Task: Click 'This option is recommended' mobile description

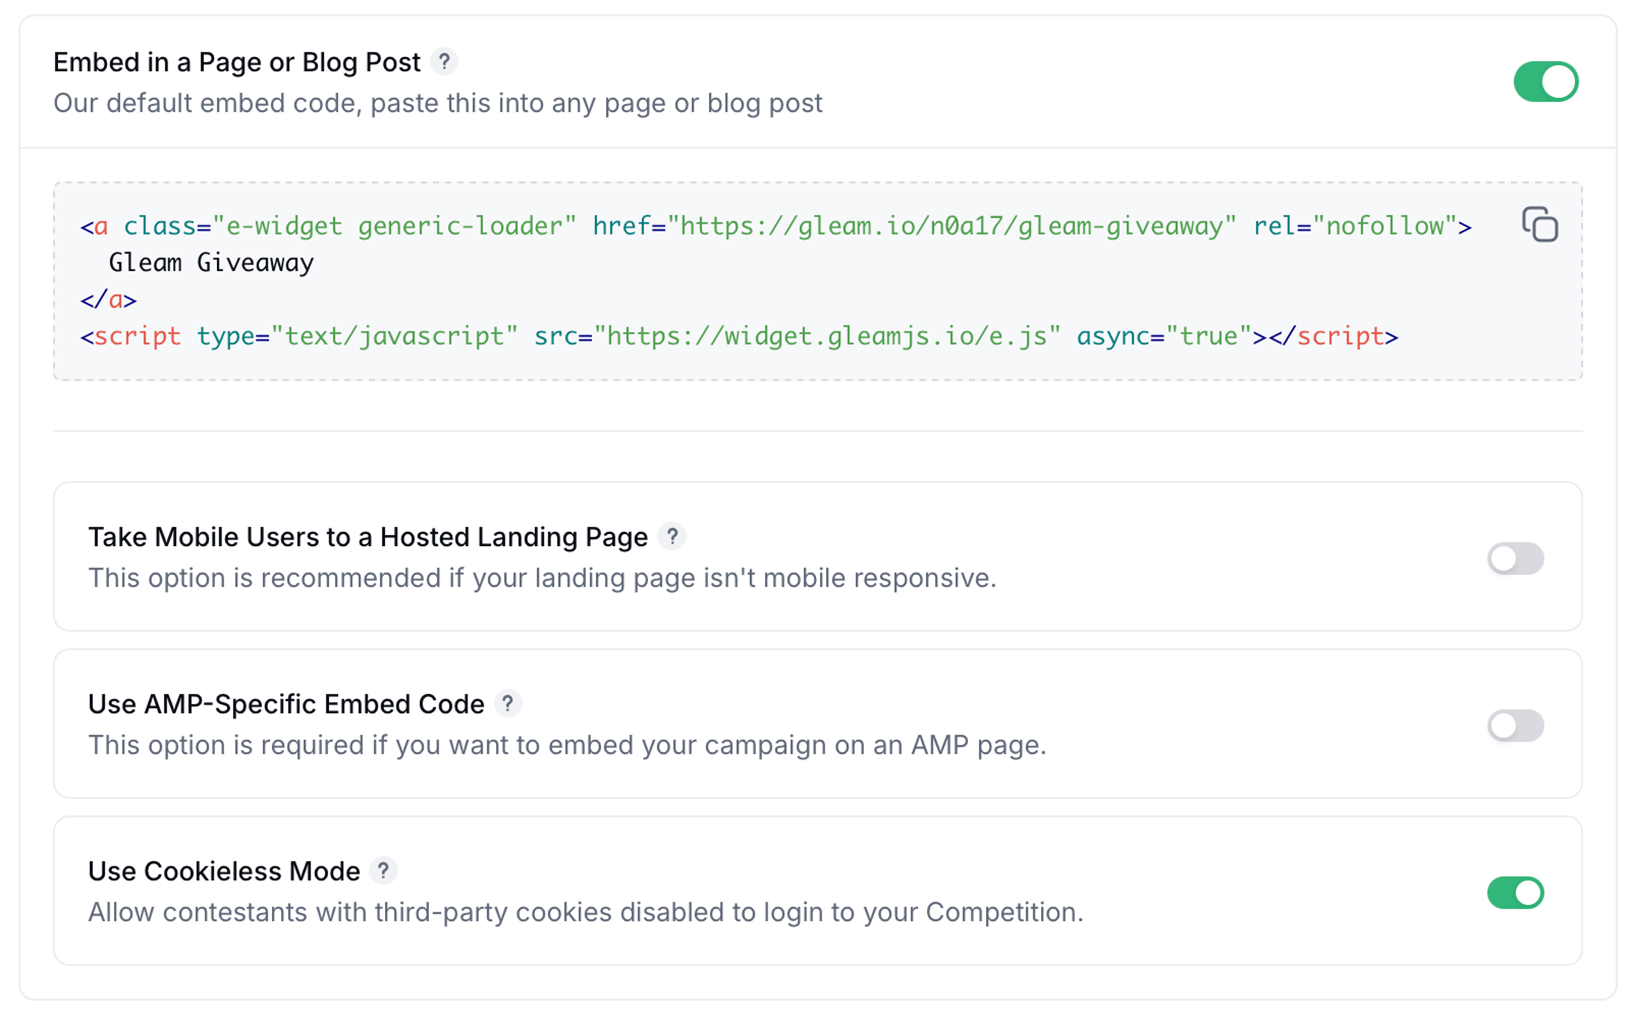Action: (x=542, y=578)
